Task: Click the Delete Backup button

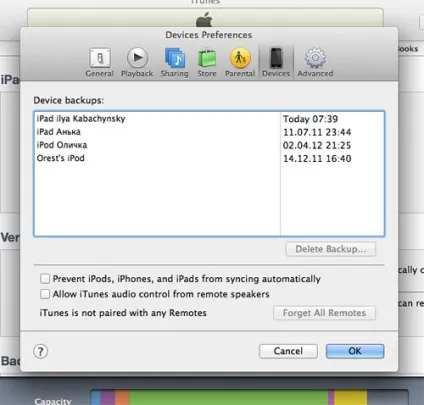Action: (x=331, y=249)
